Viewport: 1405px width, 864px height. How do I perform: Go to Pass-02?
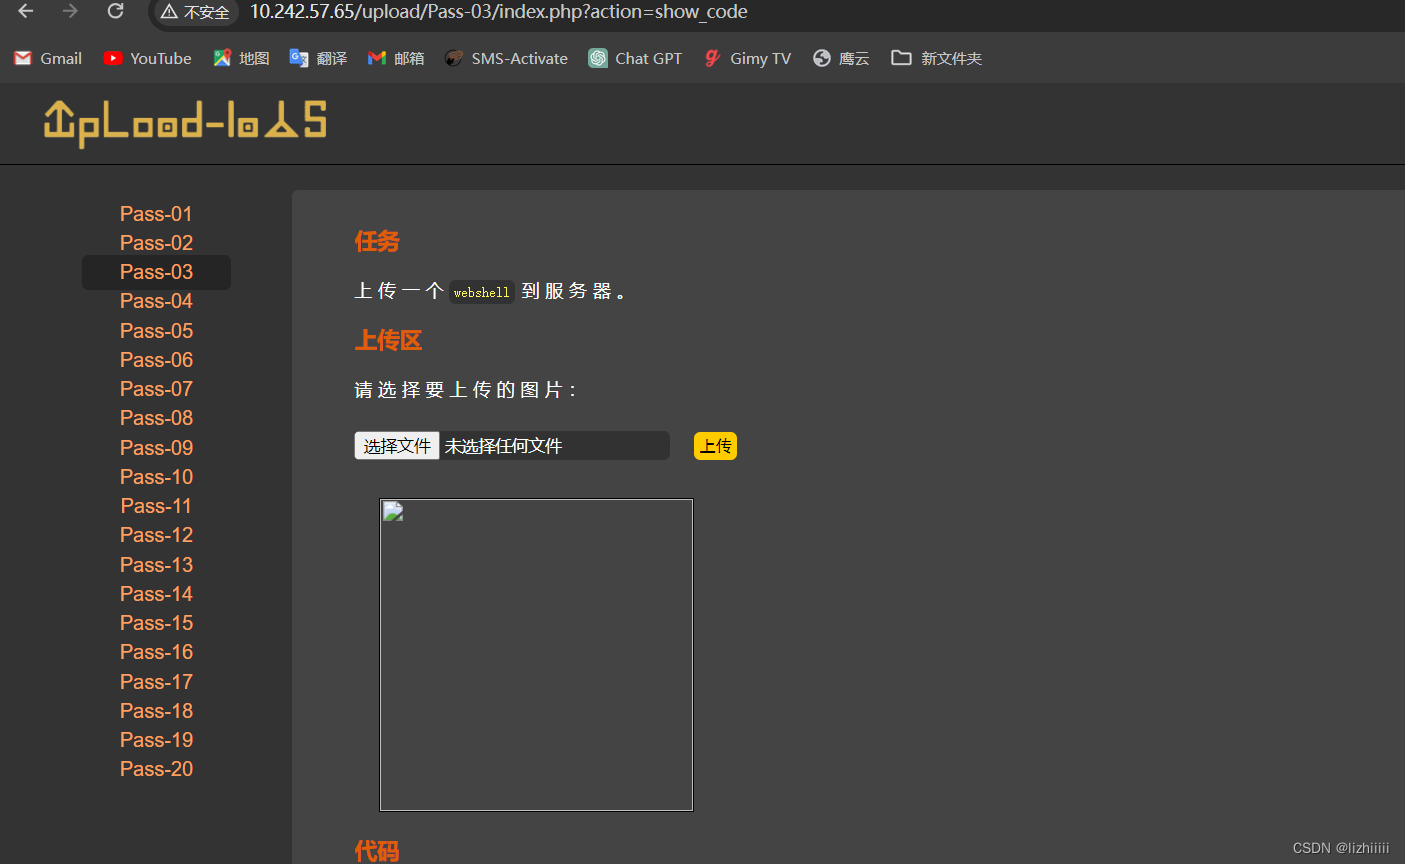point(156,243)
